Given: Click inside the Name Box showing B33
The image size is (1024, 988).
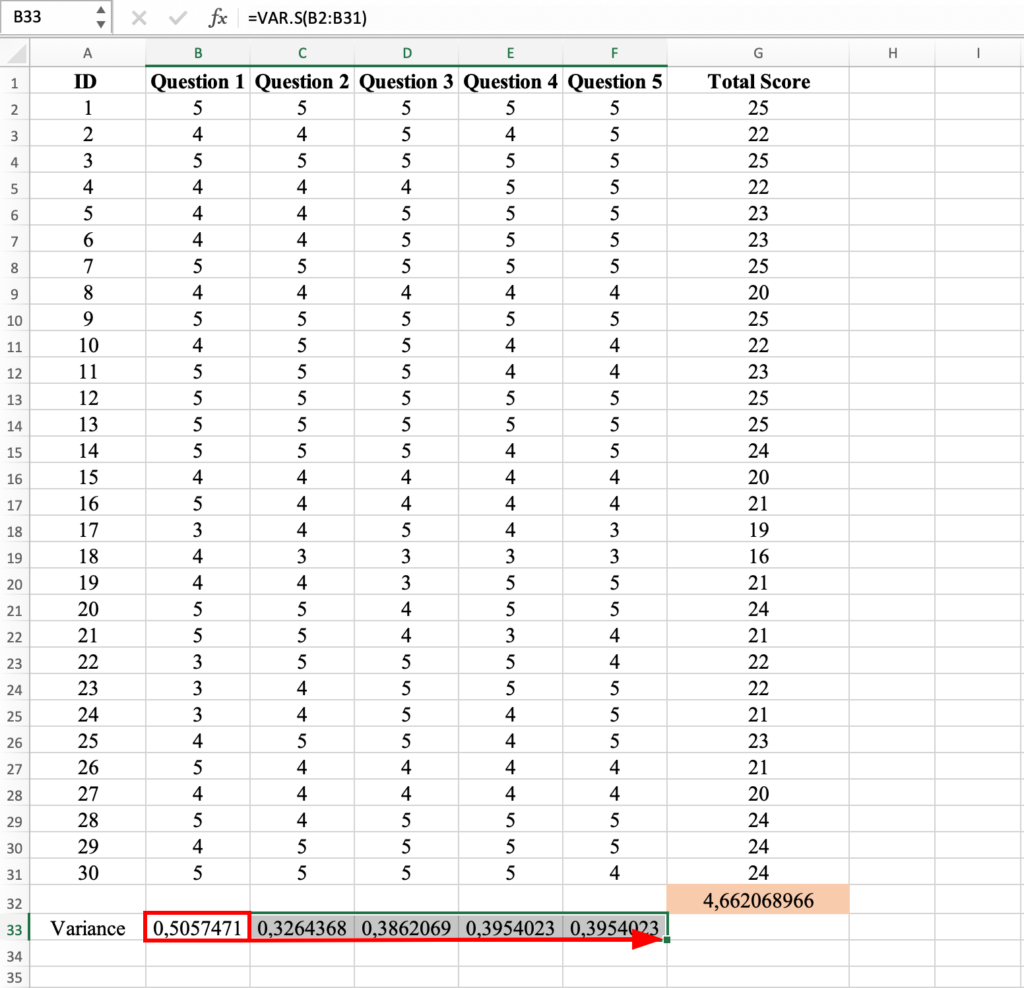Looking at the screenshot, I should 45,17.
